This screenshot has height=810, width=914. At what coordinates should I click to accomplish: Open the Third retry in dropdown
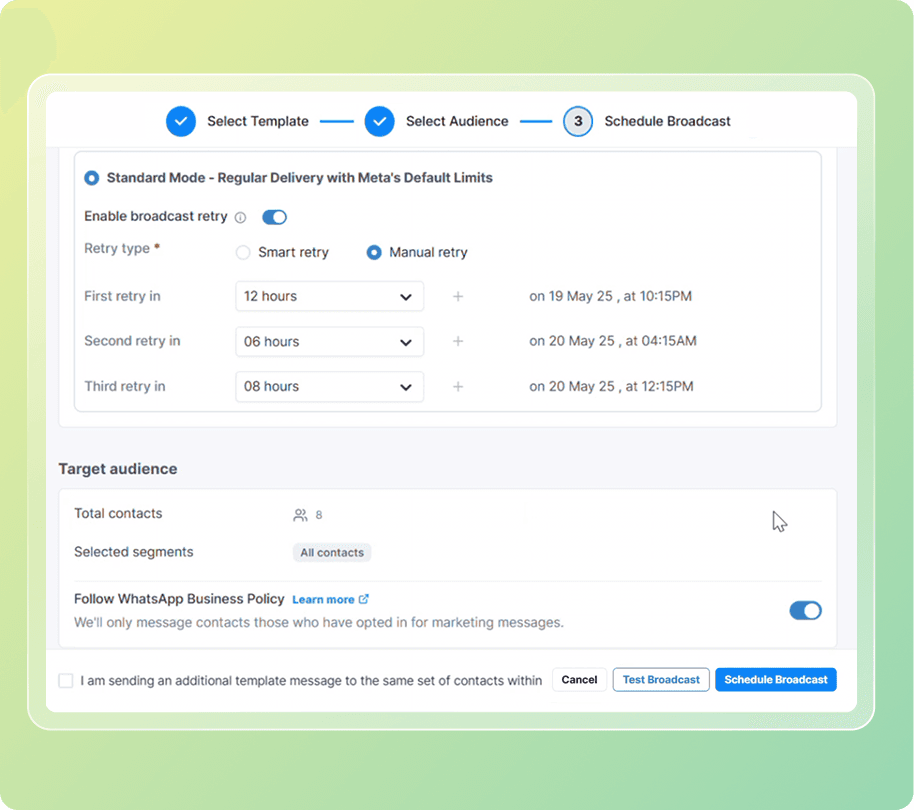[329, 387]
